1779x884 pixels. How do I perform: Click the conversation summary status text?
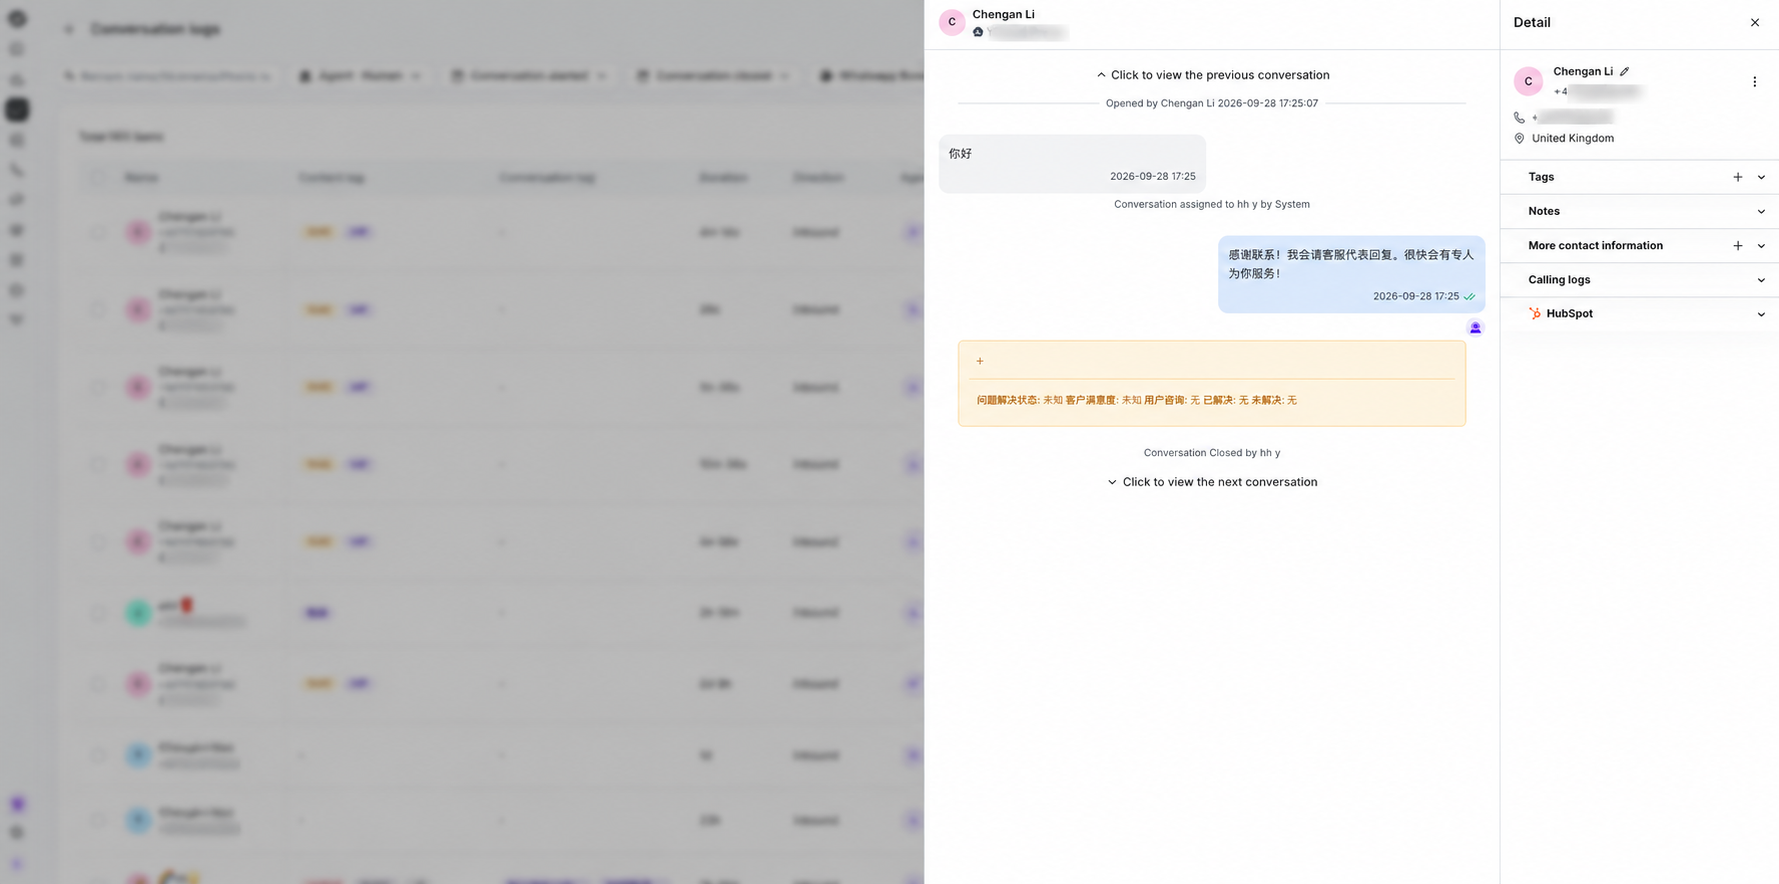point(1136,400)
